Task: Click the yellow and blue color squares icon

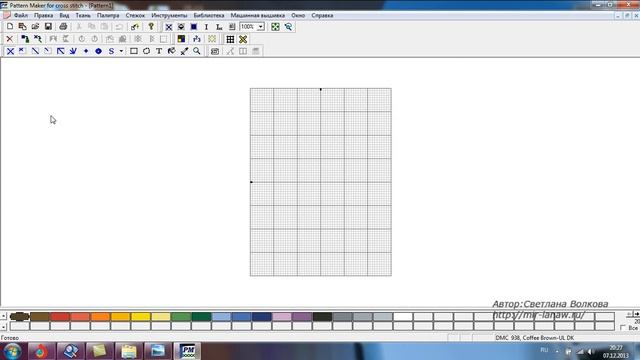Action: coord(181,39)
